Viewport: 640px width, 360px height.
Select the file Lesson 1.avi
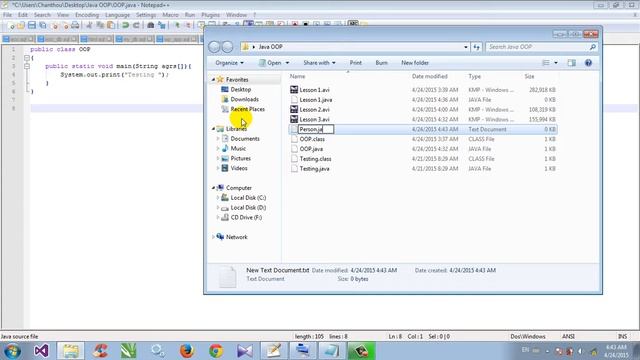pyautogui.click(x=314, y=90)
